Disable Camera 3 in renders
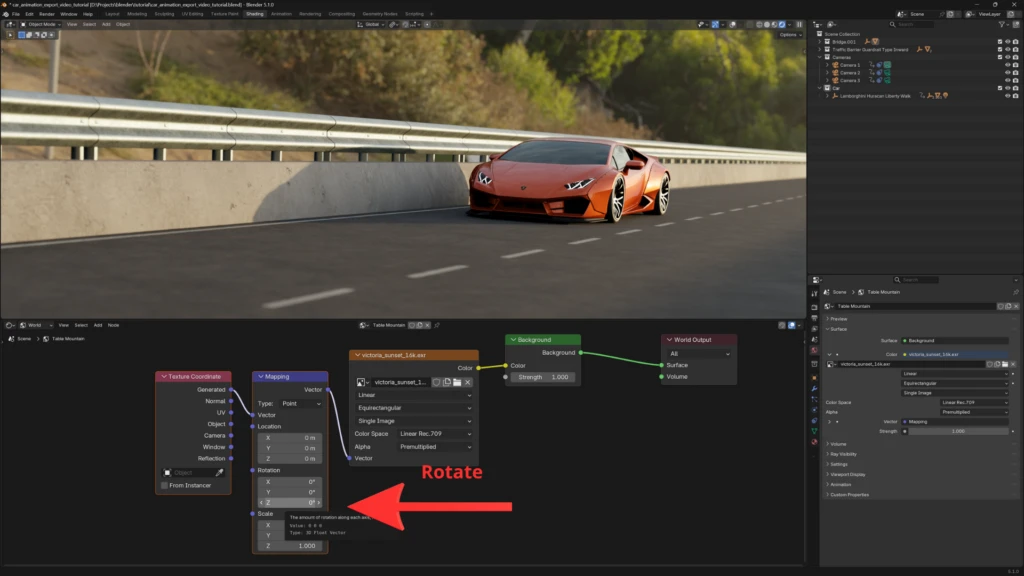 (1016, 80)
